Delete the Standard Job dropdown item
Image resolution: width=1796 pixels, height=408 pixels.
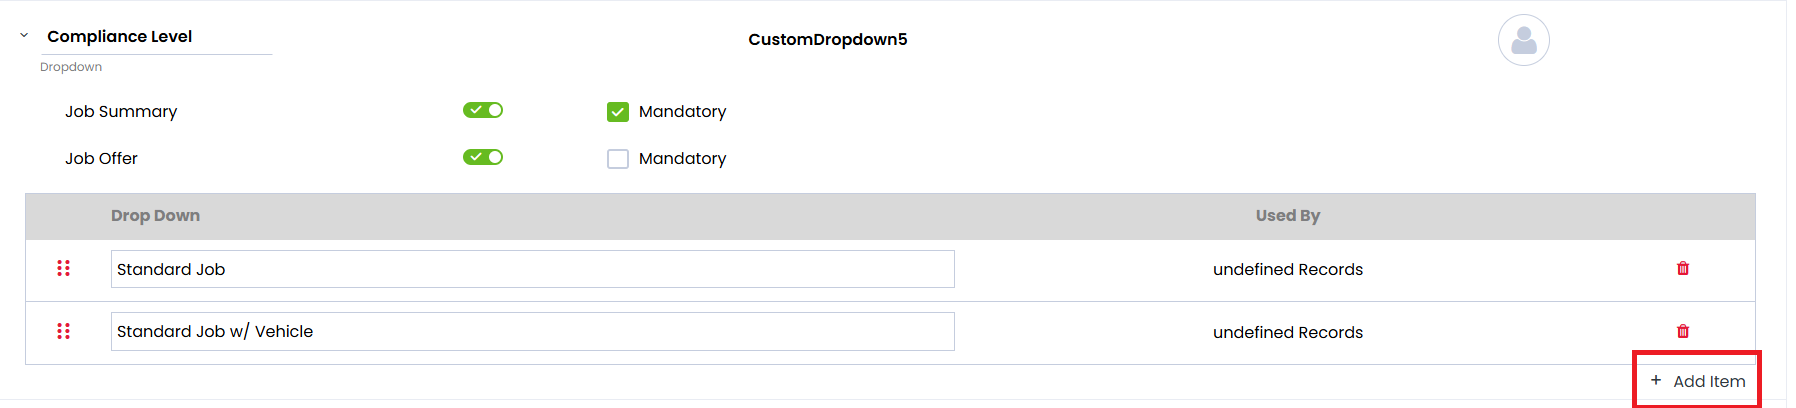click(1683, 268)
